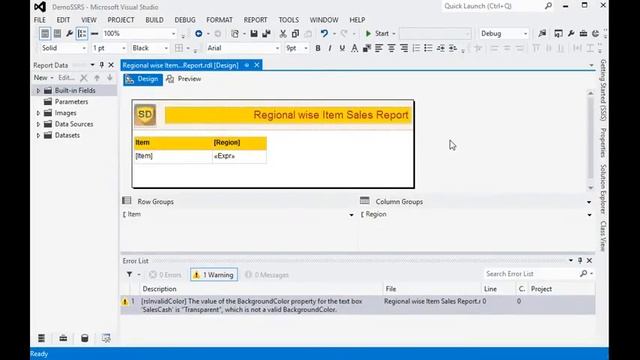Close the Report Data panel
640x360 pixels.
point(111,65)
